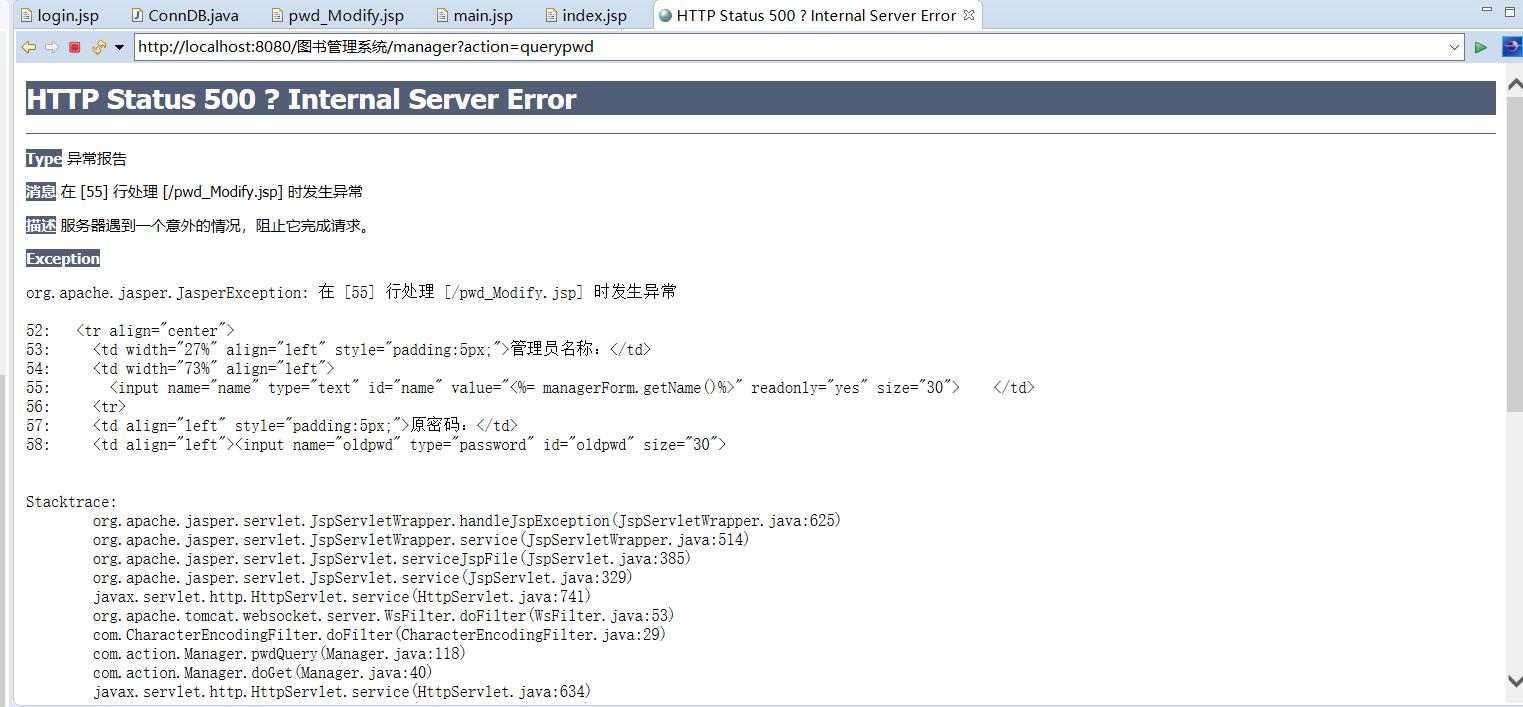
Task: Click the JspServletWrapper.service stack line
Action: (x=421, y=540)
